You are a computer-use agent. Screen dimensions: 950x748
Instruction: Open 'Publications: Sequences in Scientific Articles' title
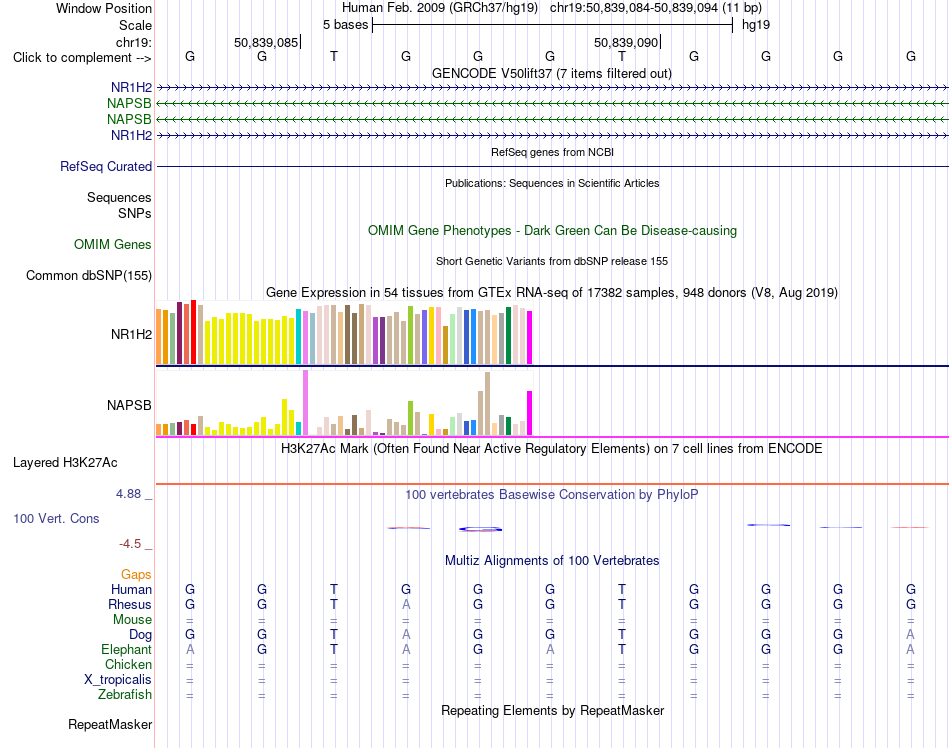click(x=552, y=183)
